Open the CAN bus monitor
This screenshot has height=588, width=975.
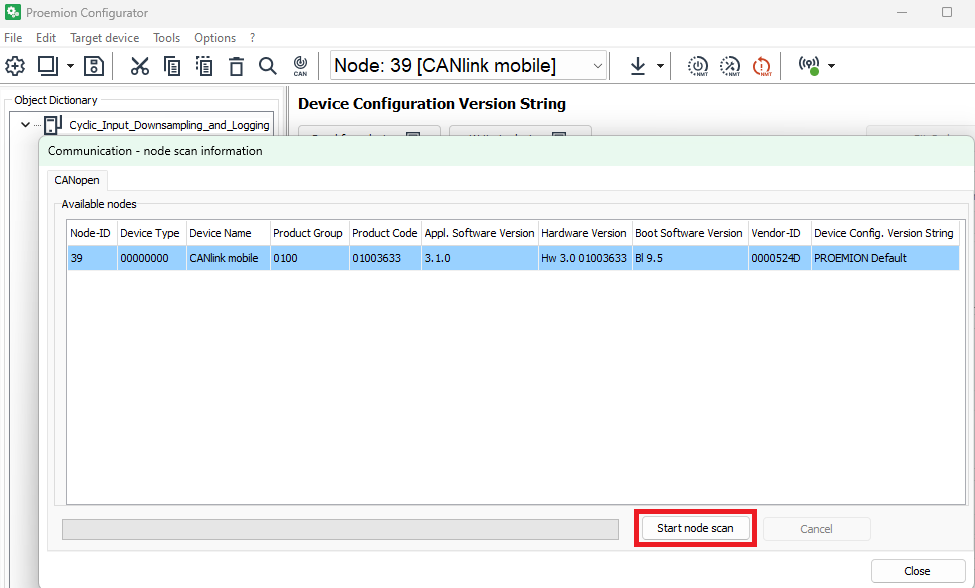click(x=300, y=66)
